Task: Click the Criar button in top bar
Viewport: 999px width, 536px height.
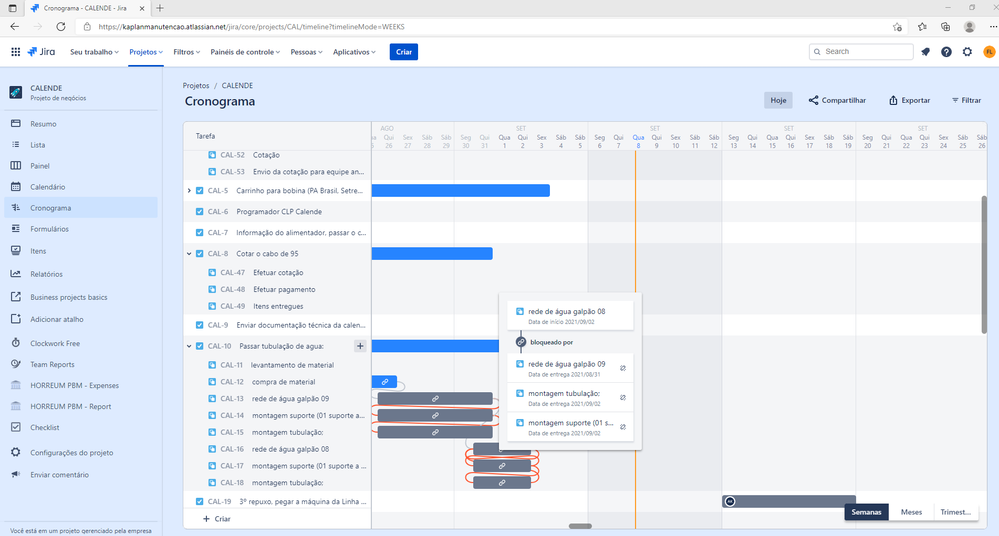Action: pyautogui.click(x=404, y=52)
